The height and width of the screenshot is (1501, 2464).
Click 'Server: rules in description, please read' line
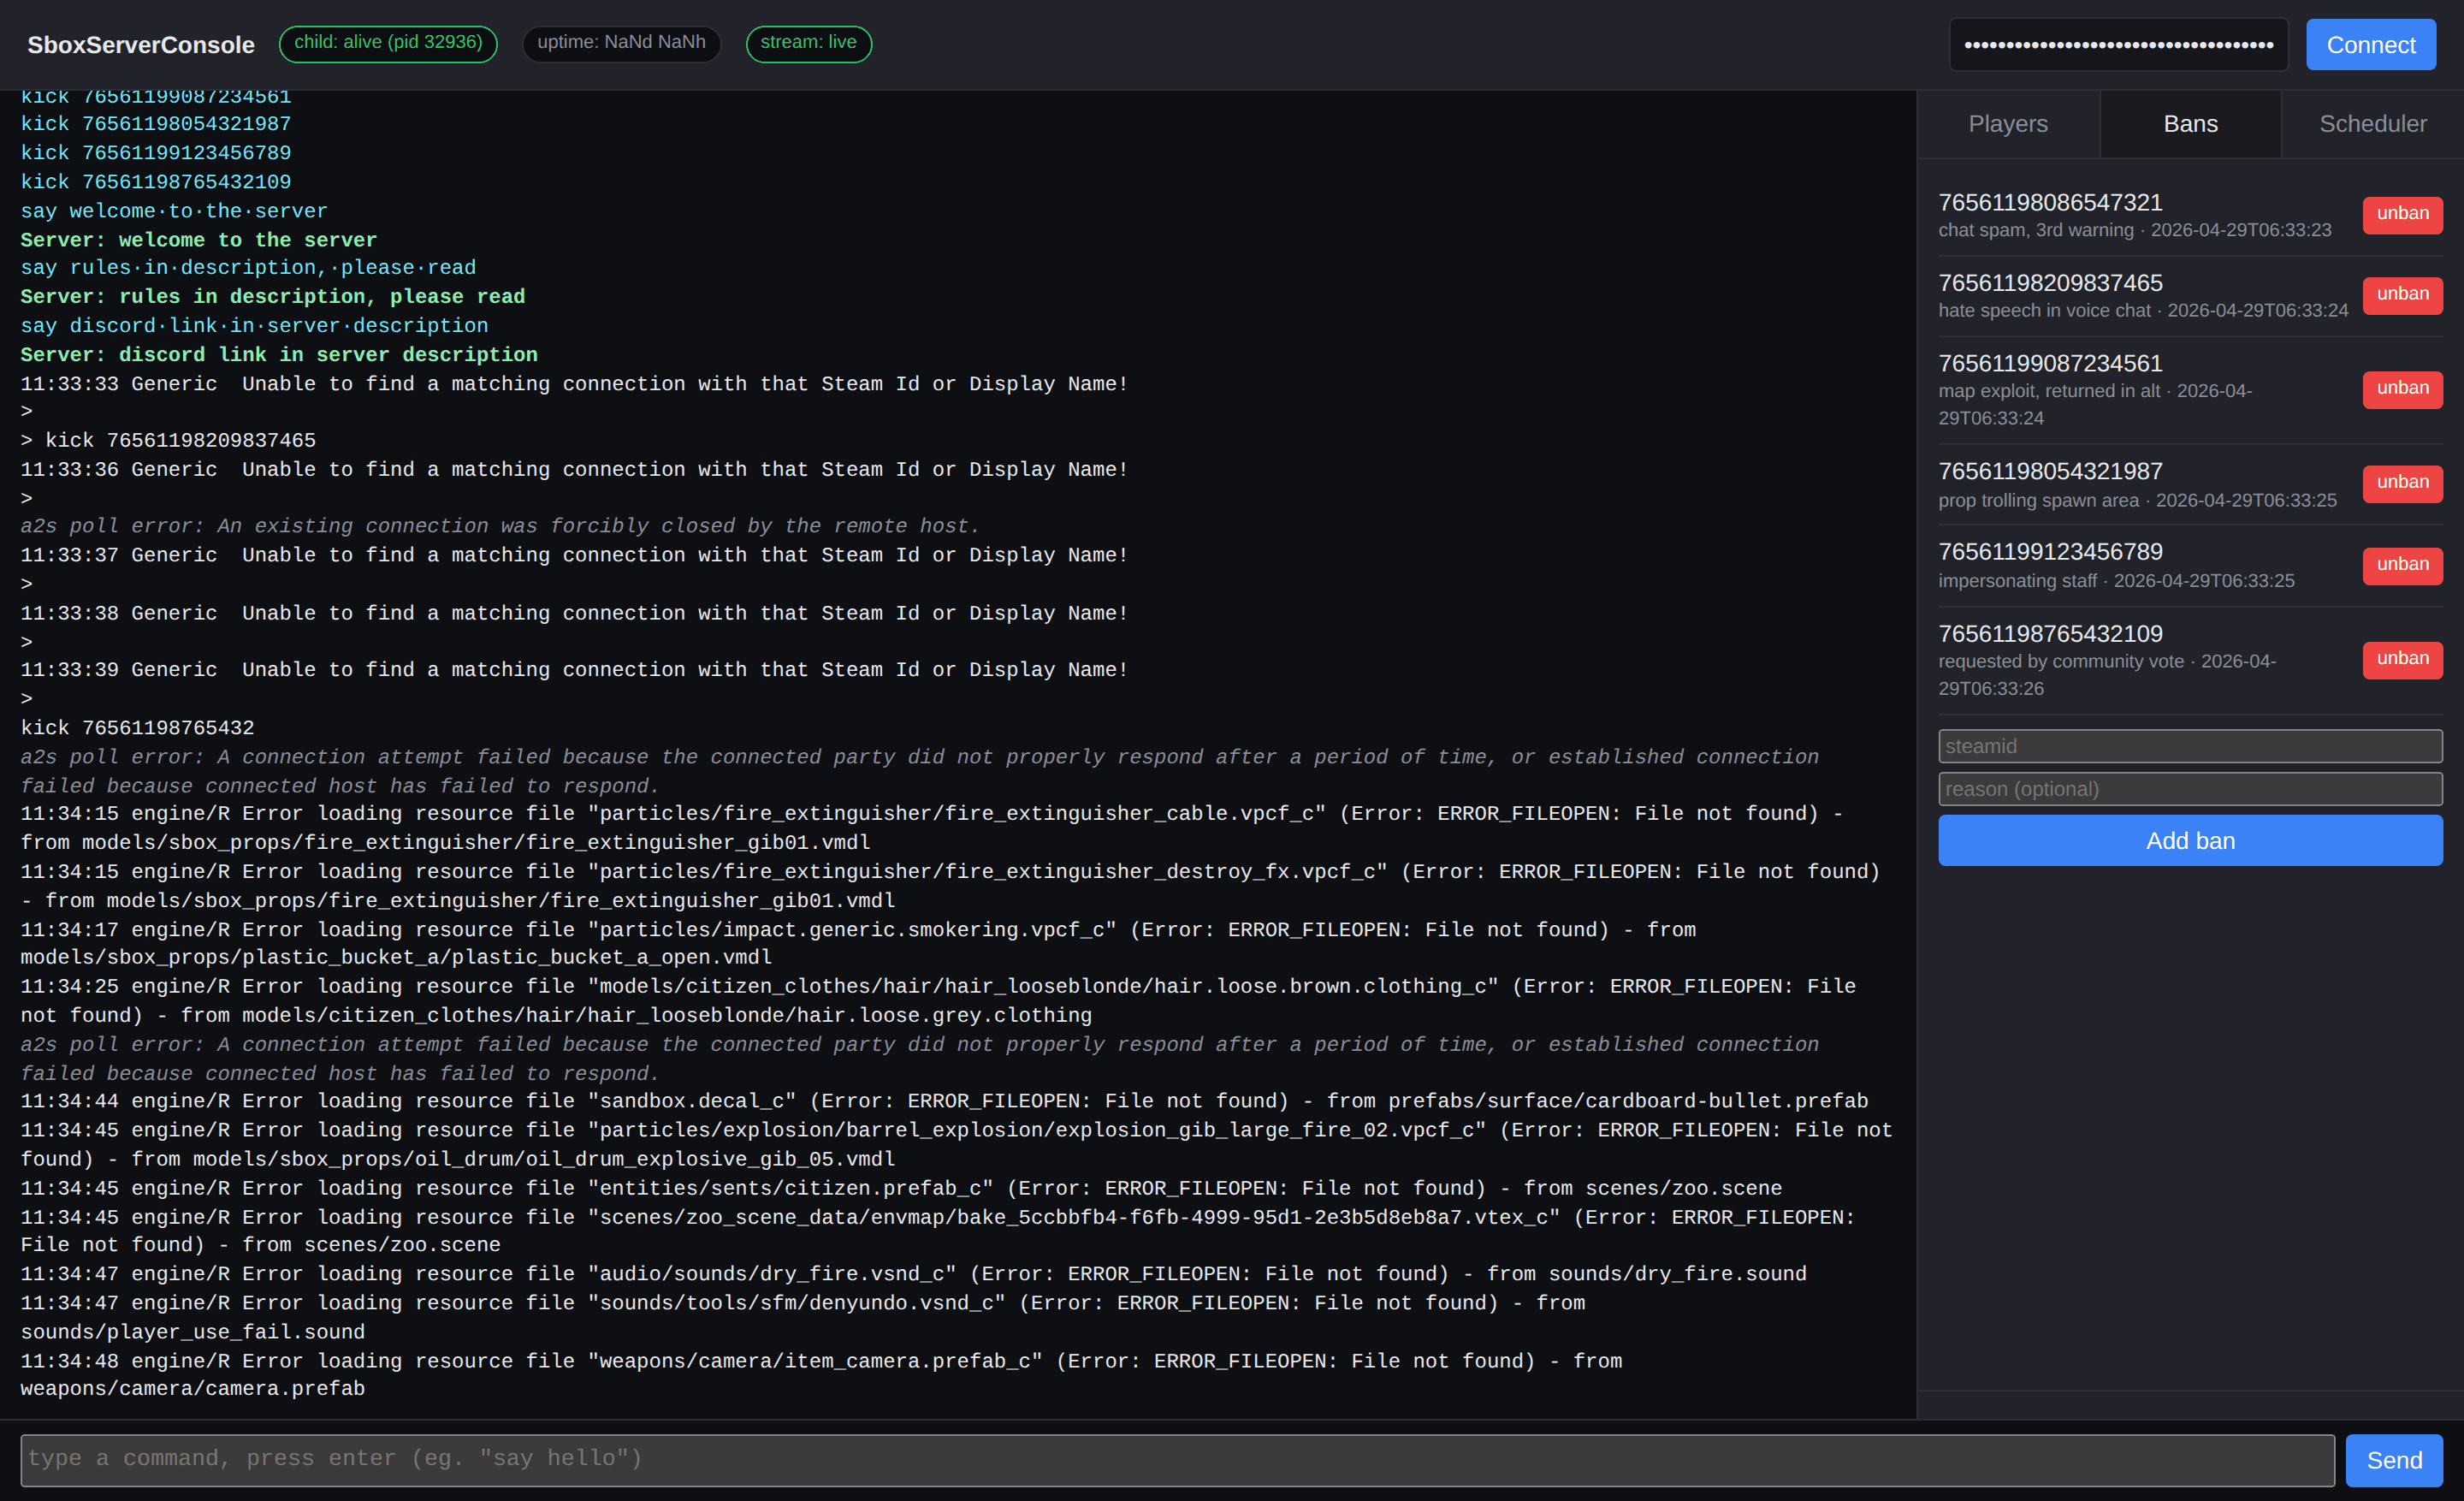[x=273, y=297]
